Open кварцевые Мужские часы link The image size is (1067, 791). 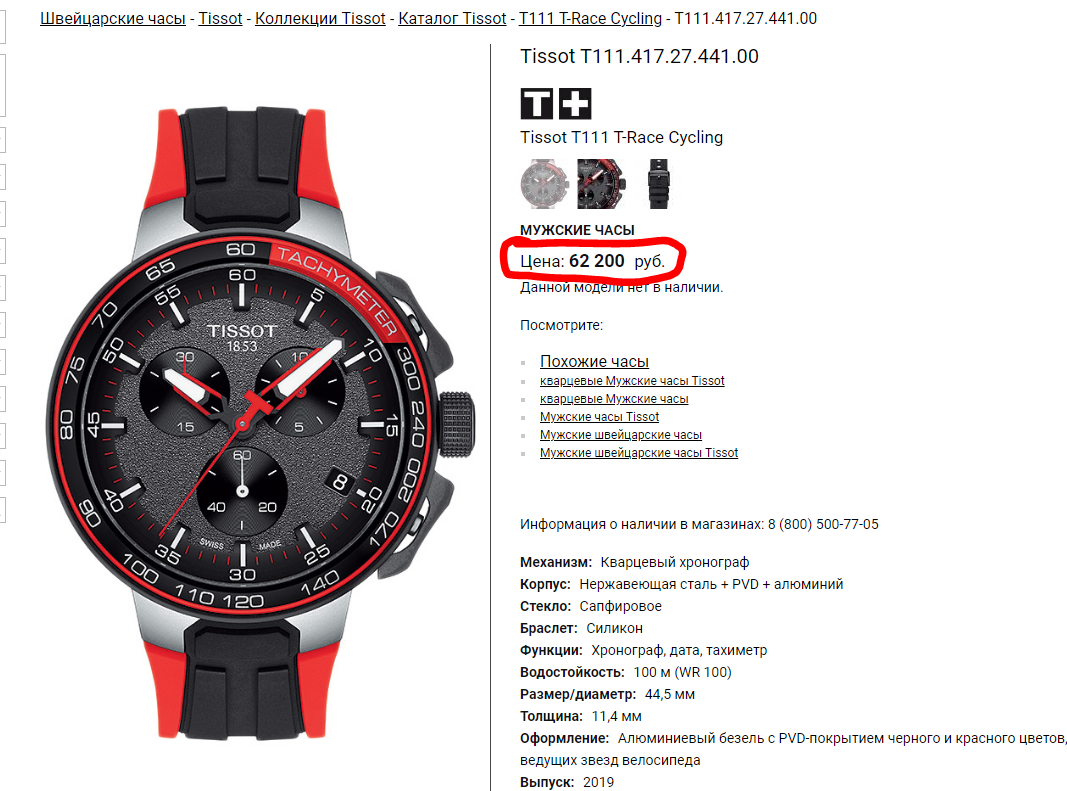(614, 399)
